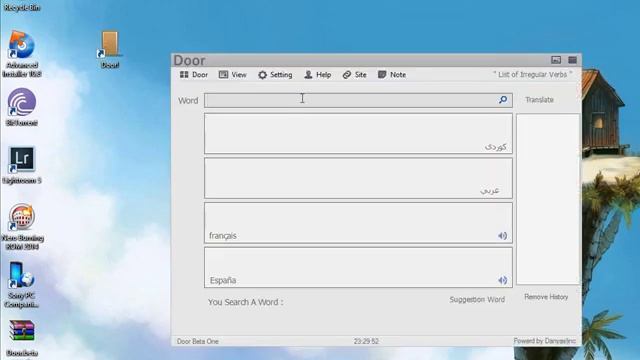Click the Arabic translation result box
Screen dimensions: 640x360
[358, 178]
